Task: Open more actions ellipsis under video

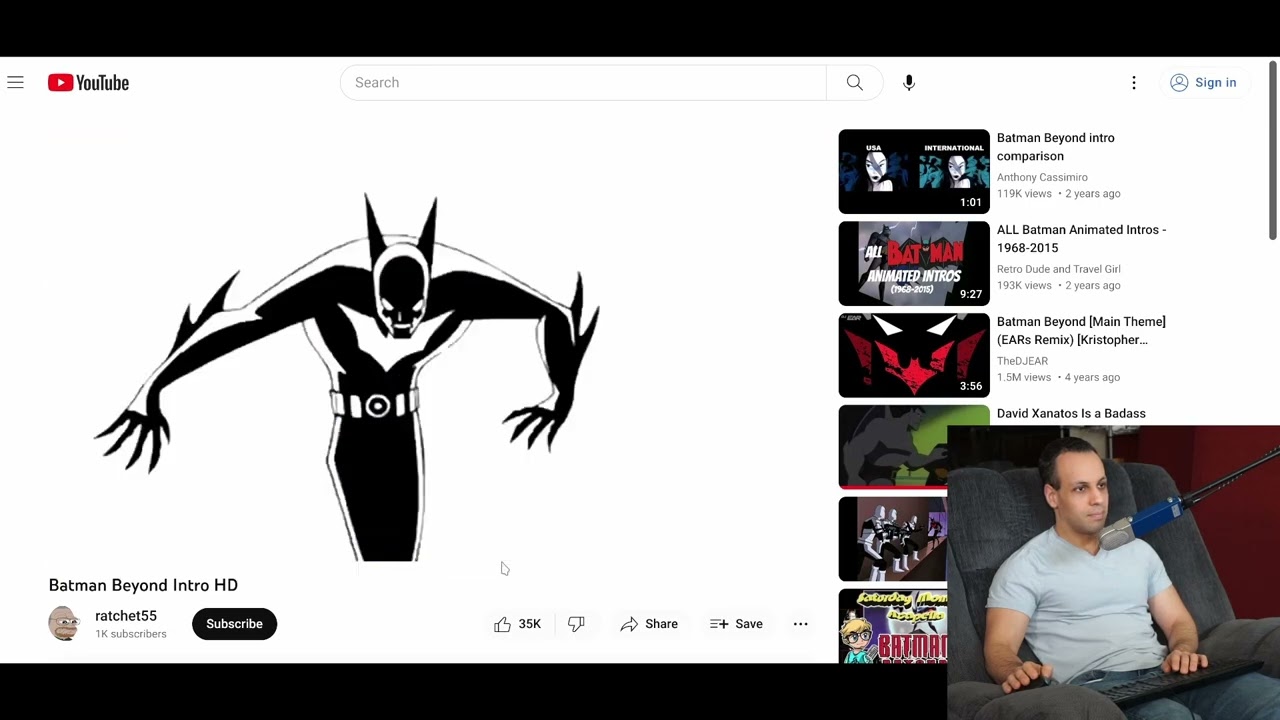Action: [800, 624]
